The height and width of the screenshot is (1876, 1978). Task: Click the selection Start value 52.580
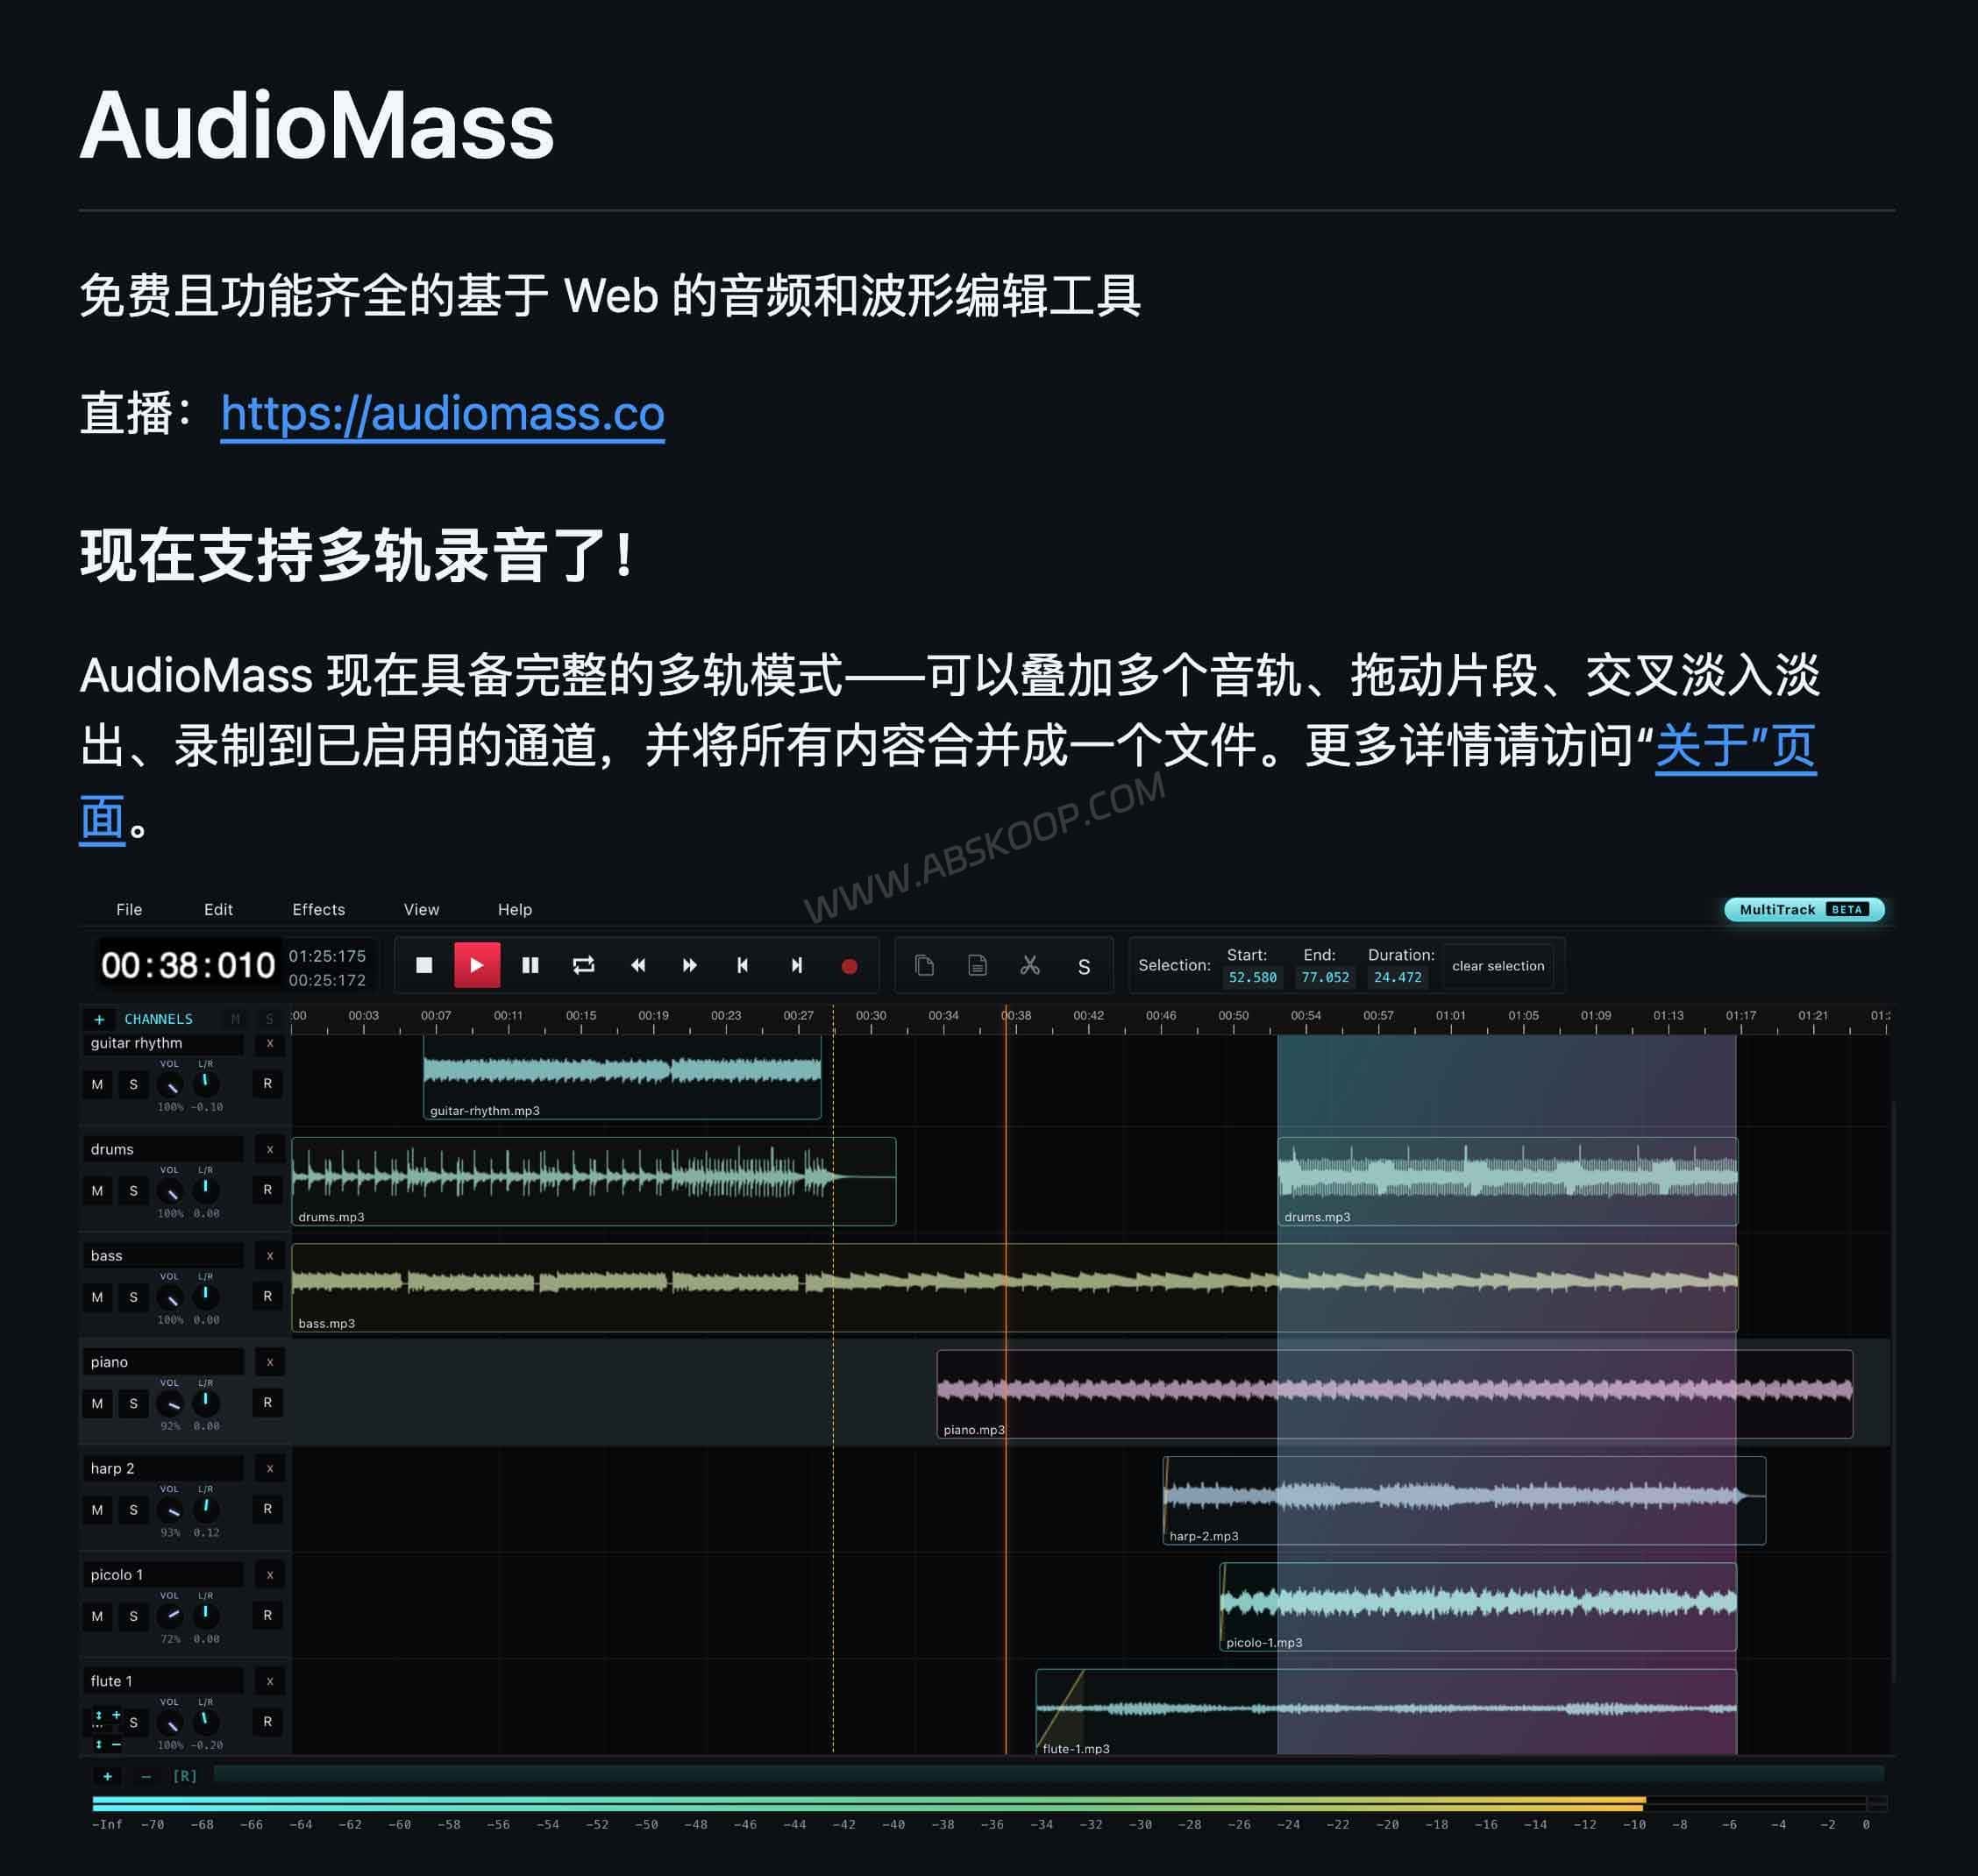pyautogui.click(x=1252, y=977)
